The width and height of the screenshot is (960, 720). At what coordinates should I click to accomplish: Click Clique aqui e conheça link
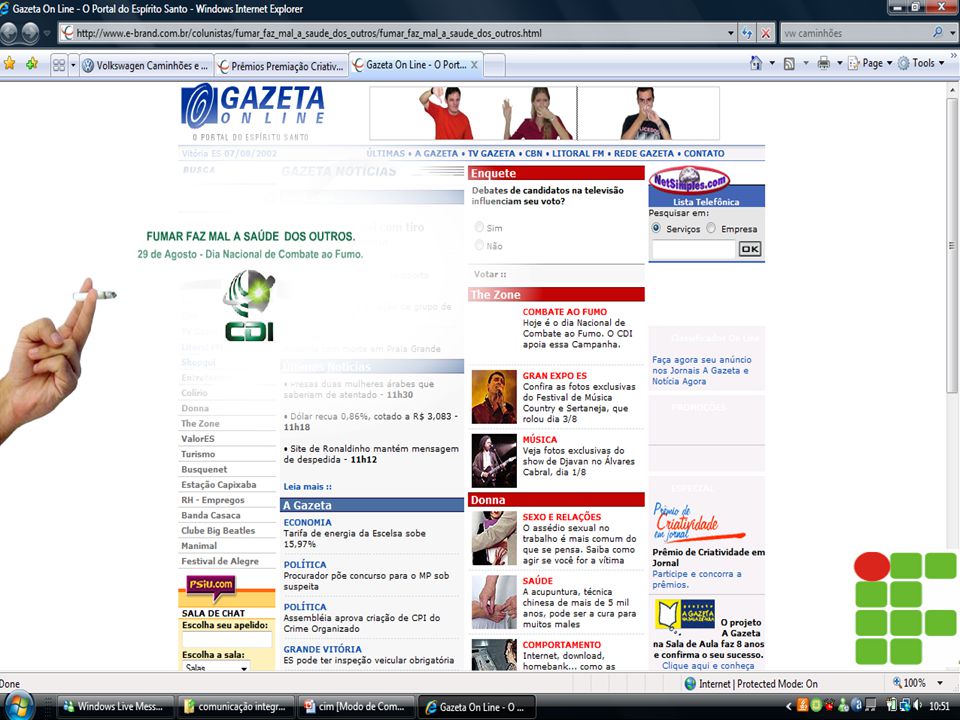point(708,665)
